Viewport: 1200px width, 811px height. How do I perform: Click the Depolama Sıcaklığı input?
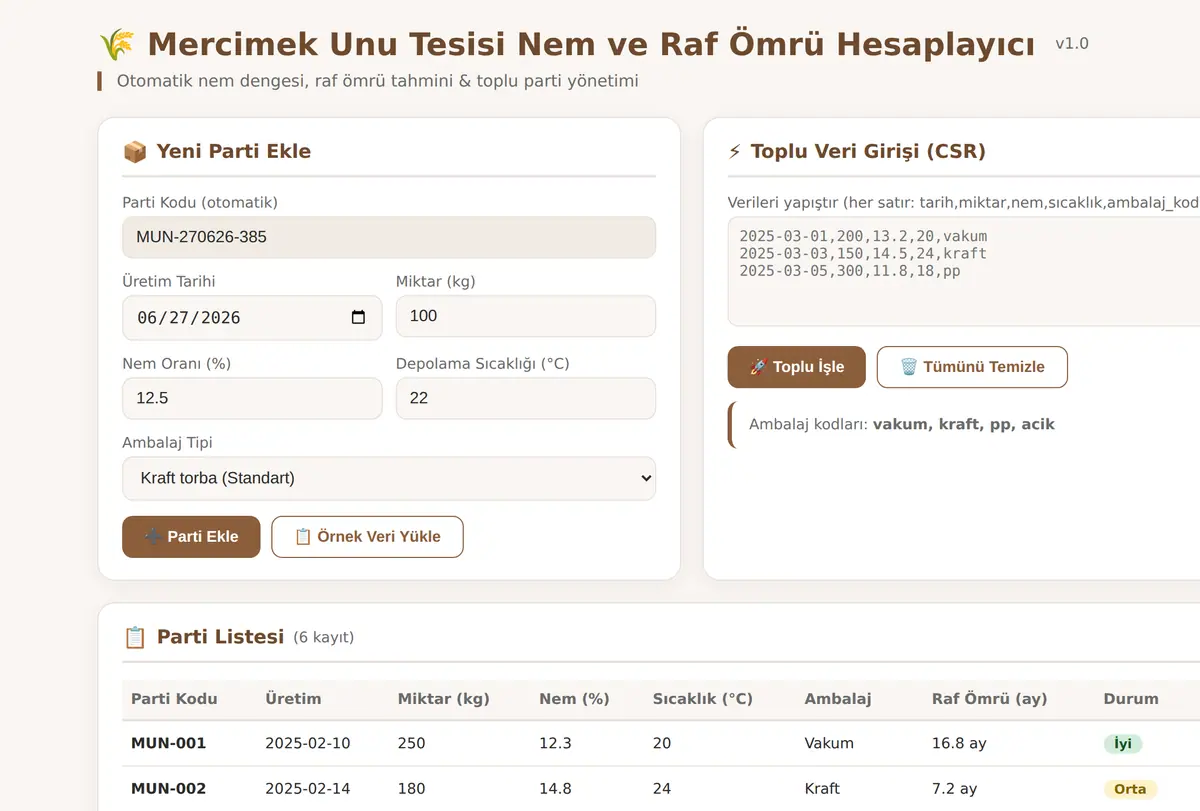(x=526, y=398)
